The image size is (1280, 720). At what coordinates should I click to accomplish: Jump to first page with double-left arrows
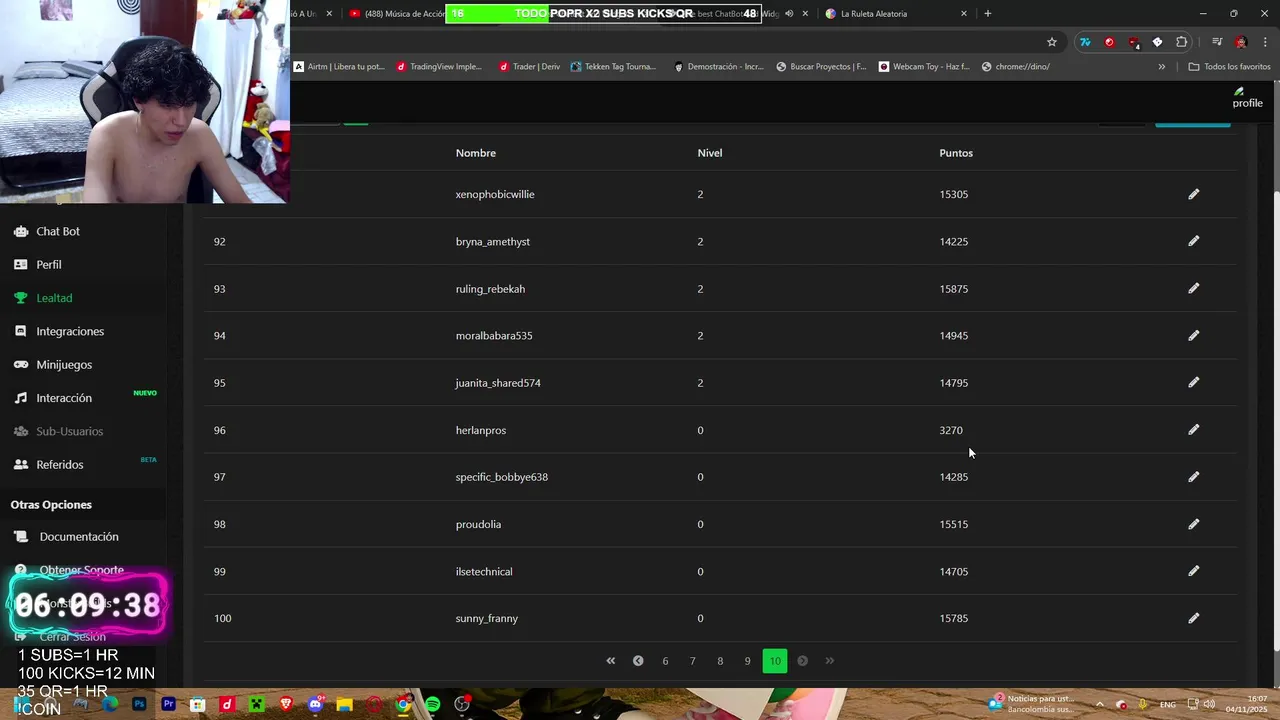pos(611,661)
